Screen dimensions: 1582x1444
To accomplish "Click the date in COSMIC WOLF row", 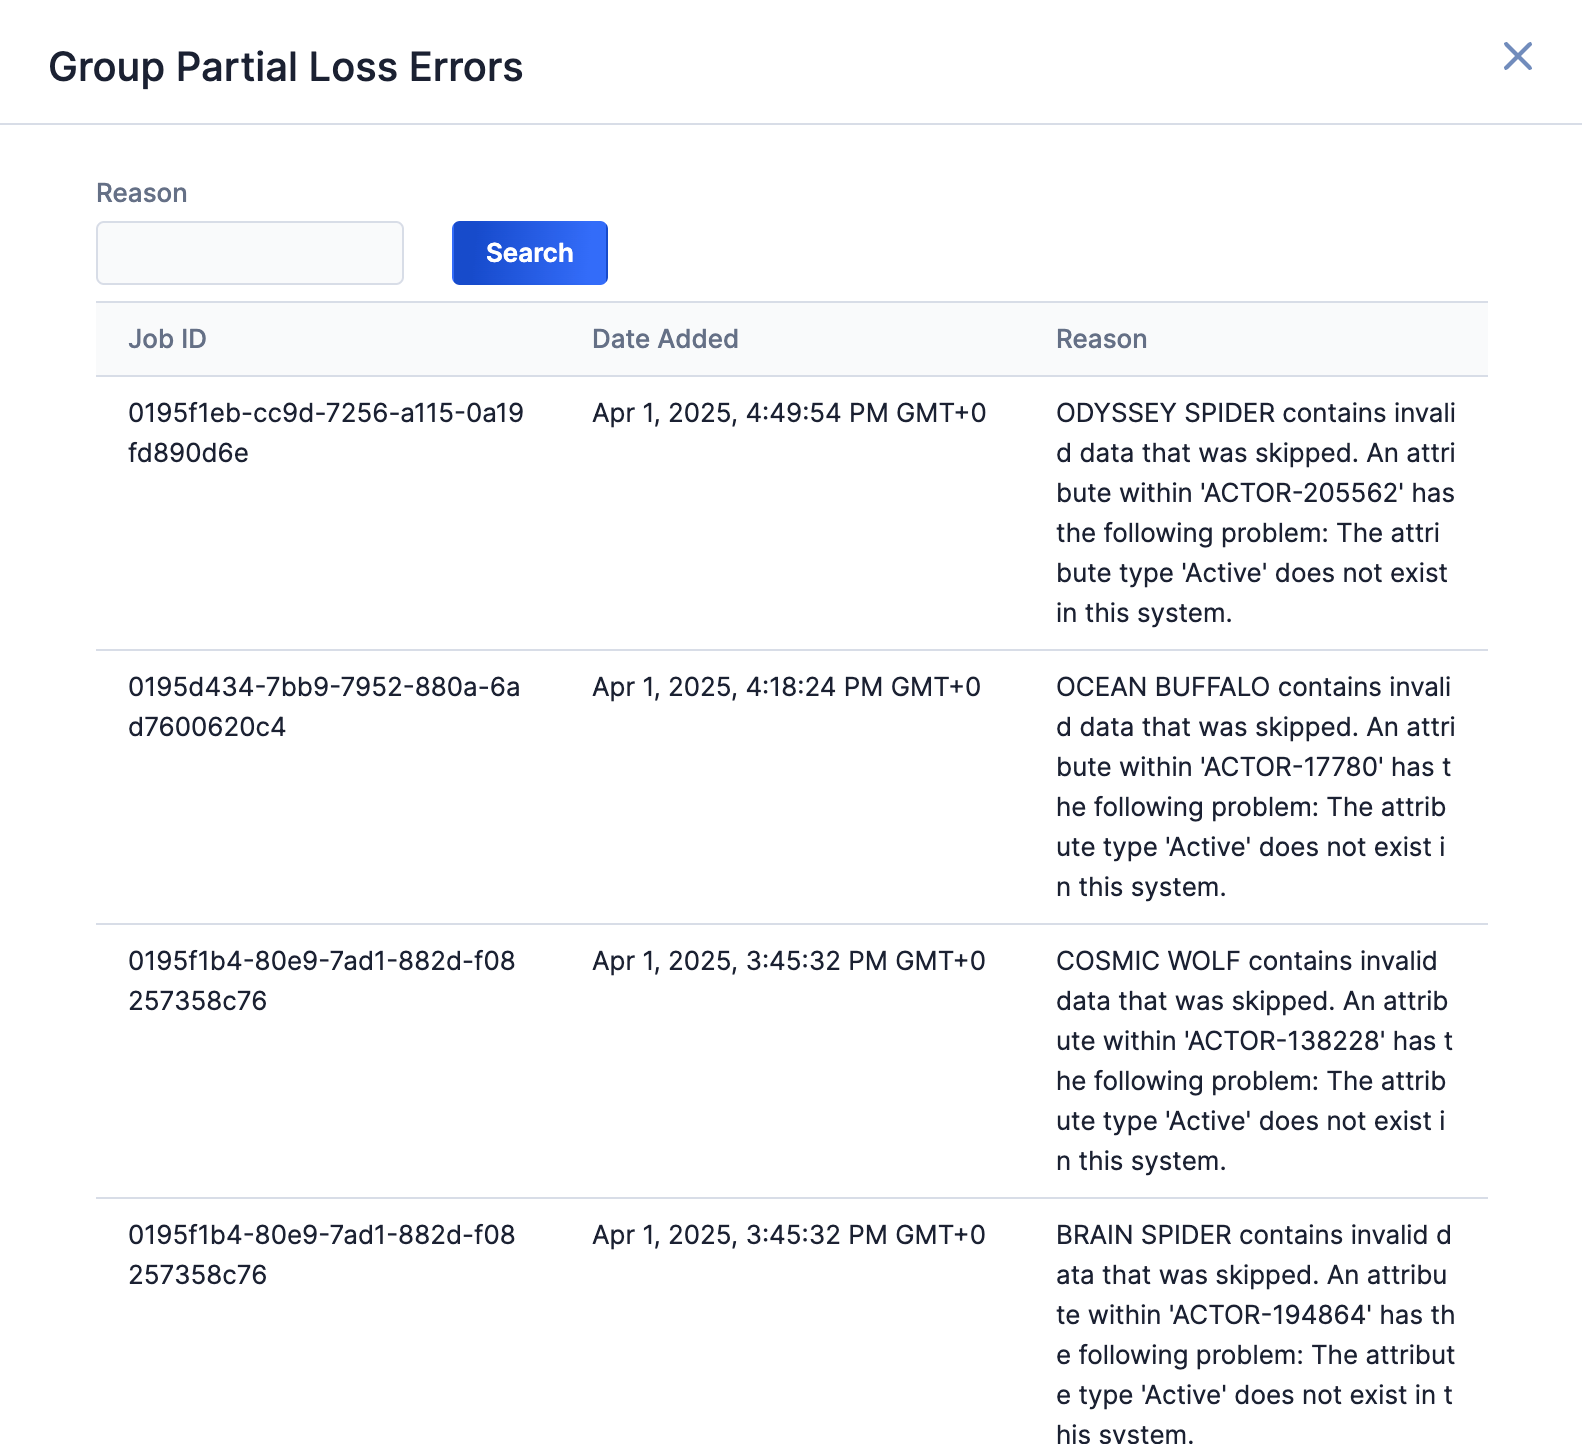I will [789, 961].
